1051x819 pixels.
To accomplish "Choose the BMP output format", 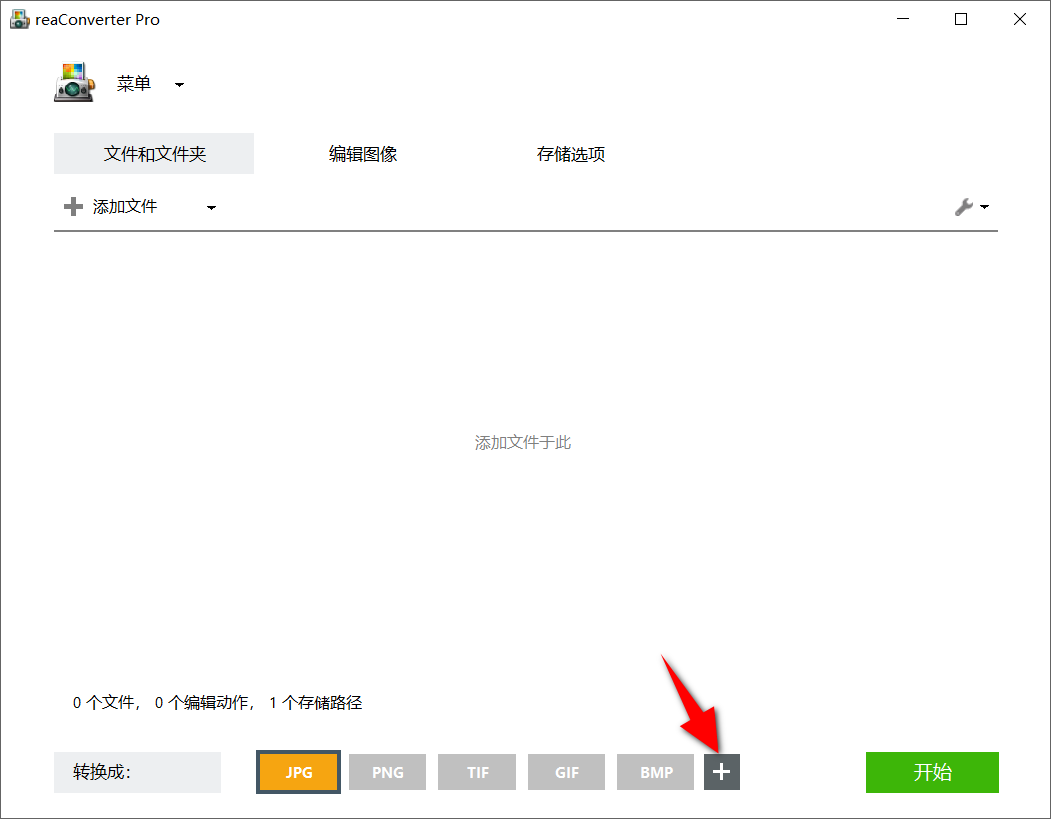I will point(655,771).
